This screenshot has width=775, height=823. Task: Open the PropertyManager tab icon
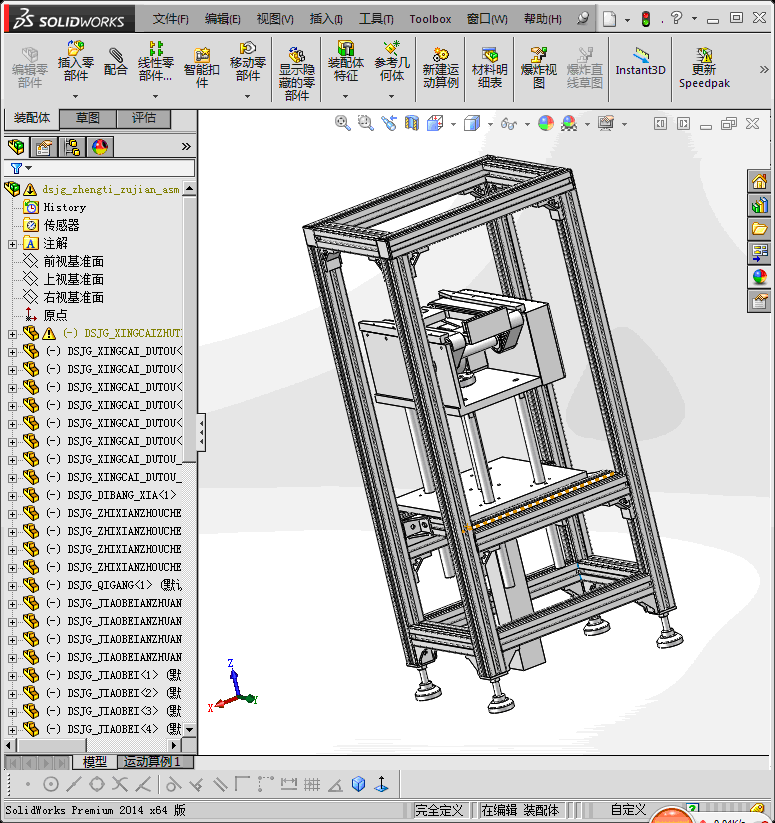tap(44, 147)
